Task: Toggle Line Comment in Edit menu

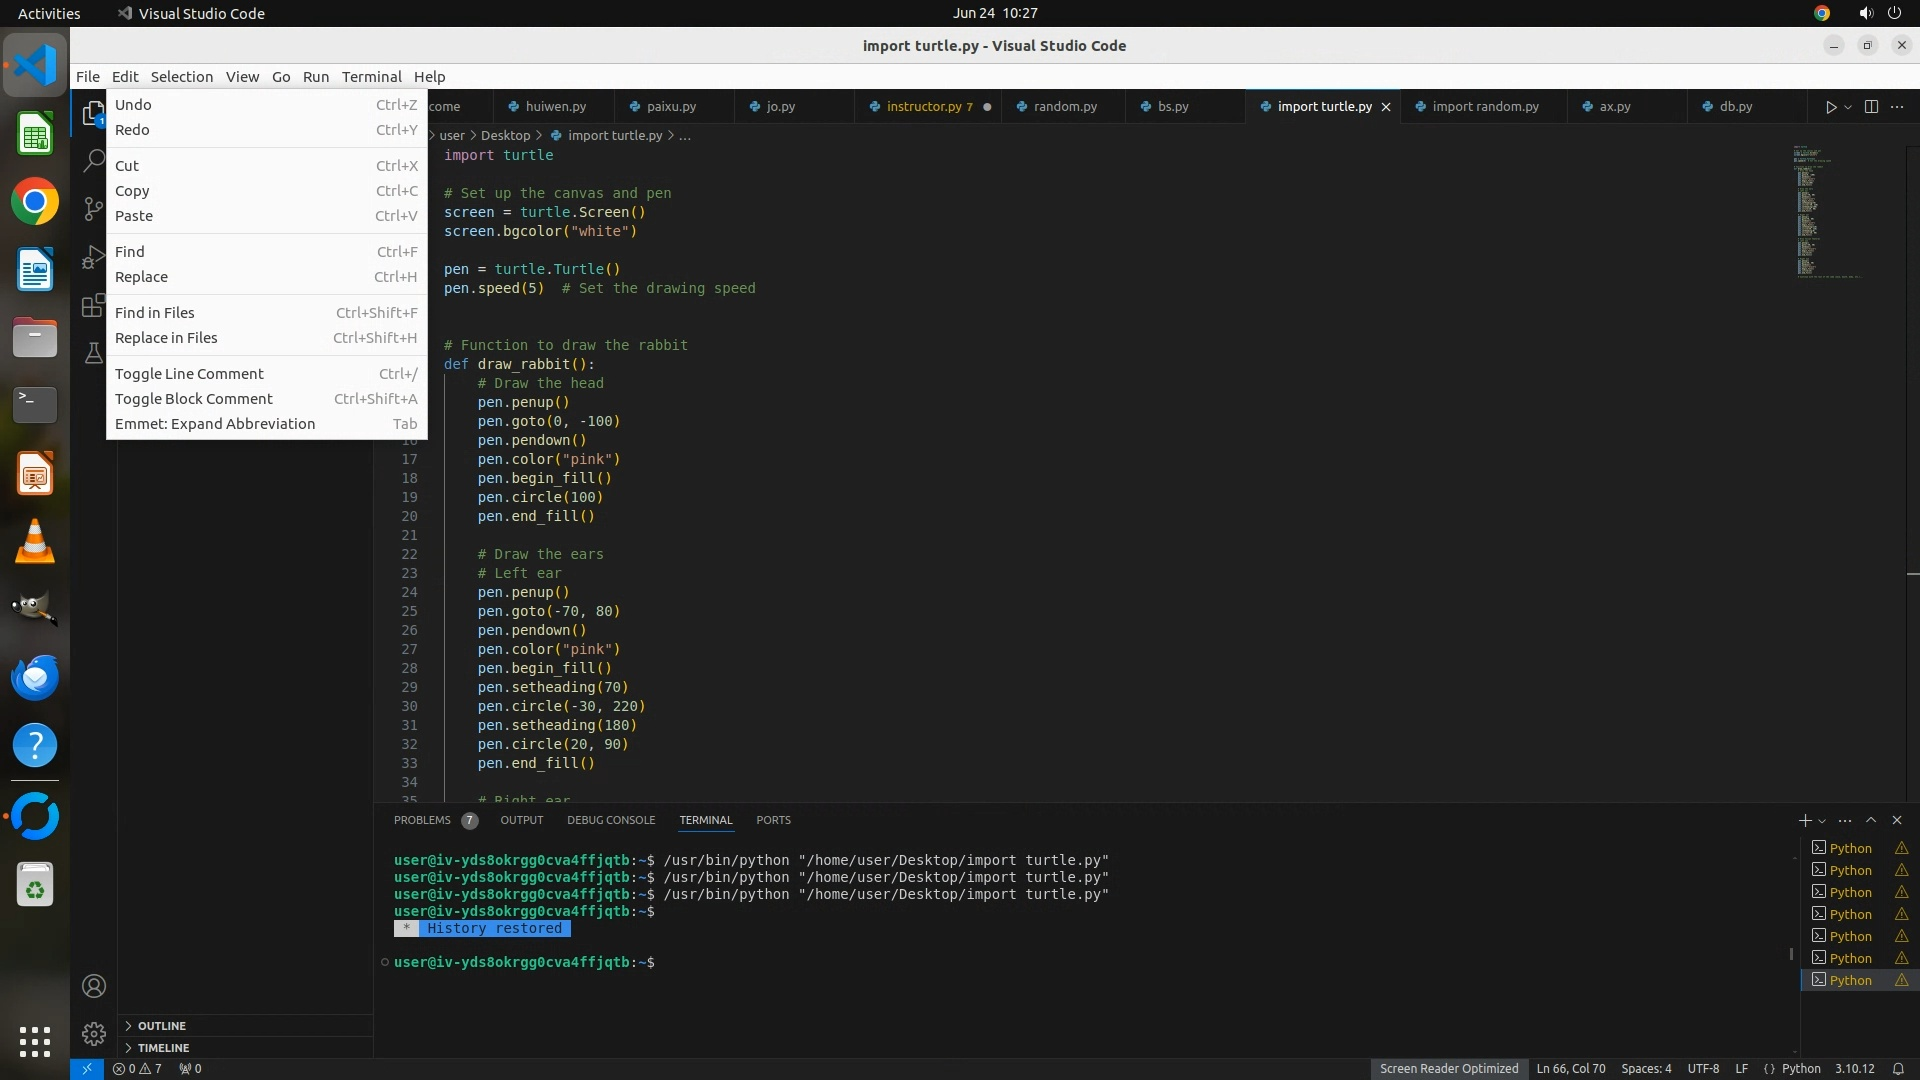Action: 189,374
